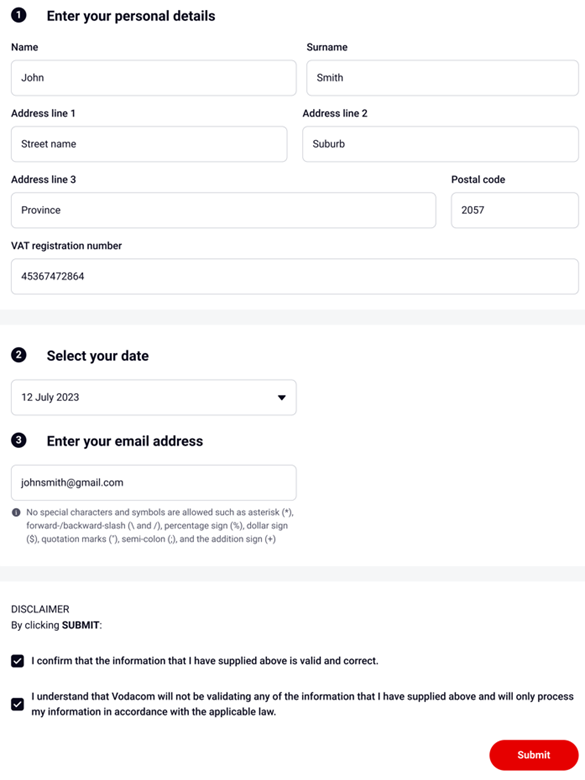Click the red Submit button
The width and height of the screenshot is (585, 780).
[x=534, y=755]
